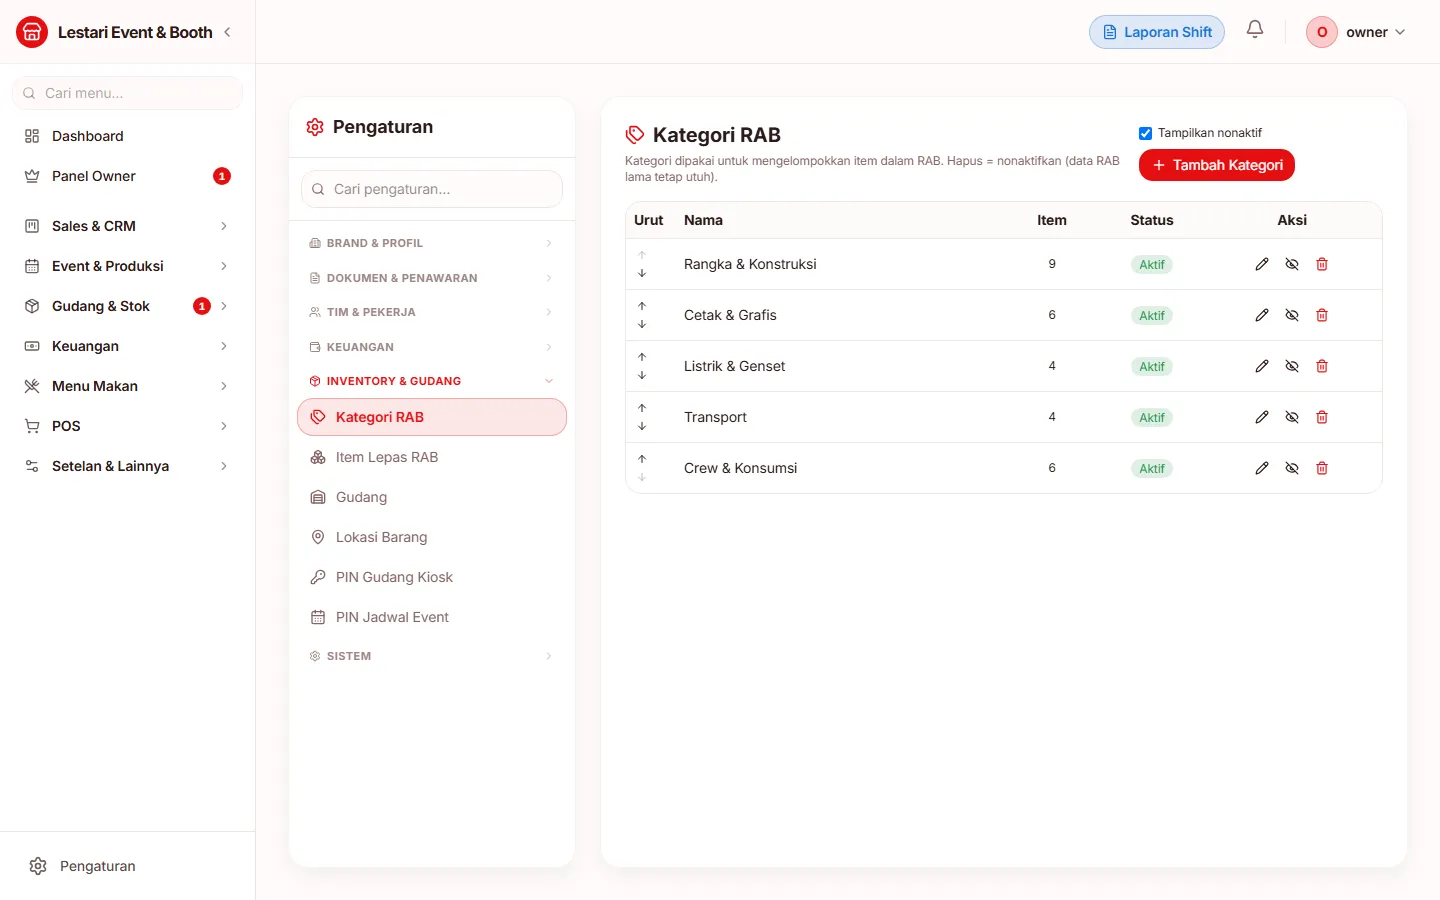Deactivate the Rangka & Konstruksi category
The height and width of the screenshot is (900, 1440).
pyautogui.click(x=1292, y=264)
